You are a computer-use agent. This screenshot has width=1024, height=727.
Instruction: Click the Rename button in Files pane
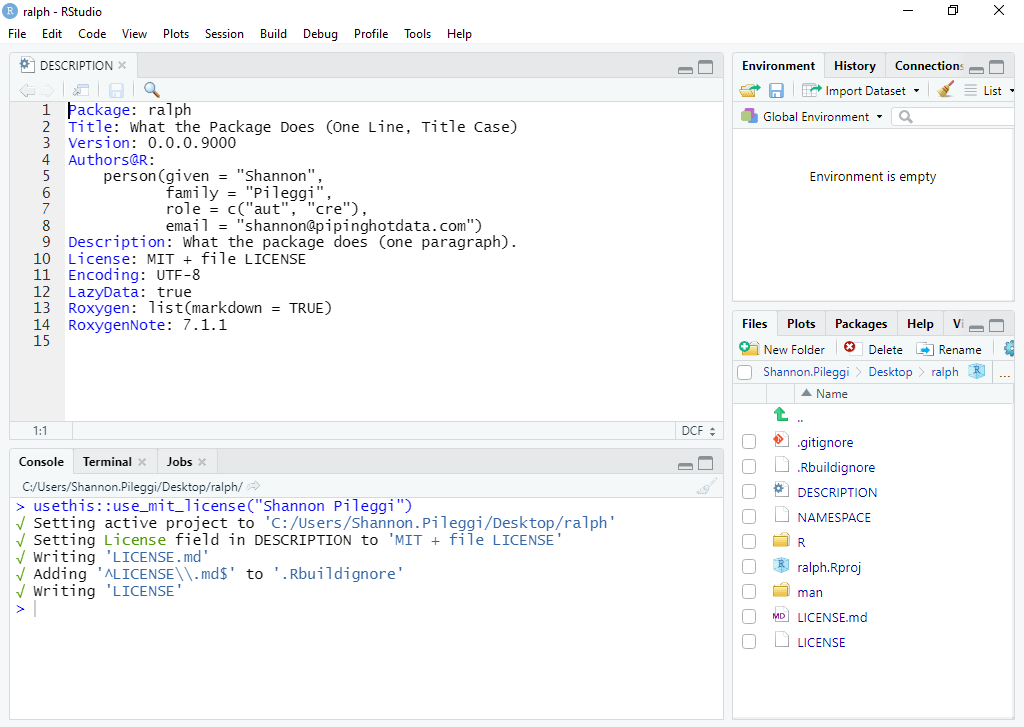coord(949,349)
